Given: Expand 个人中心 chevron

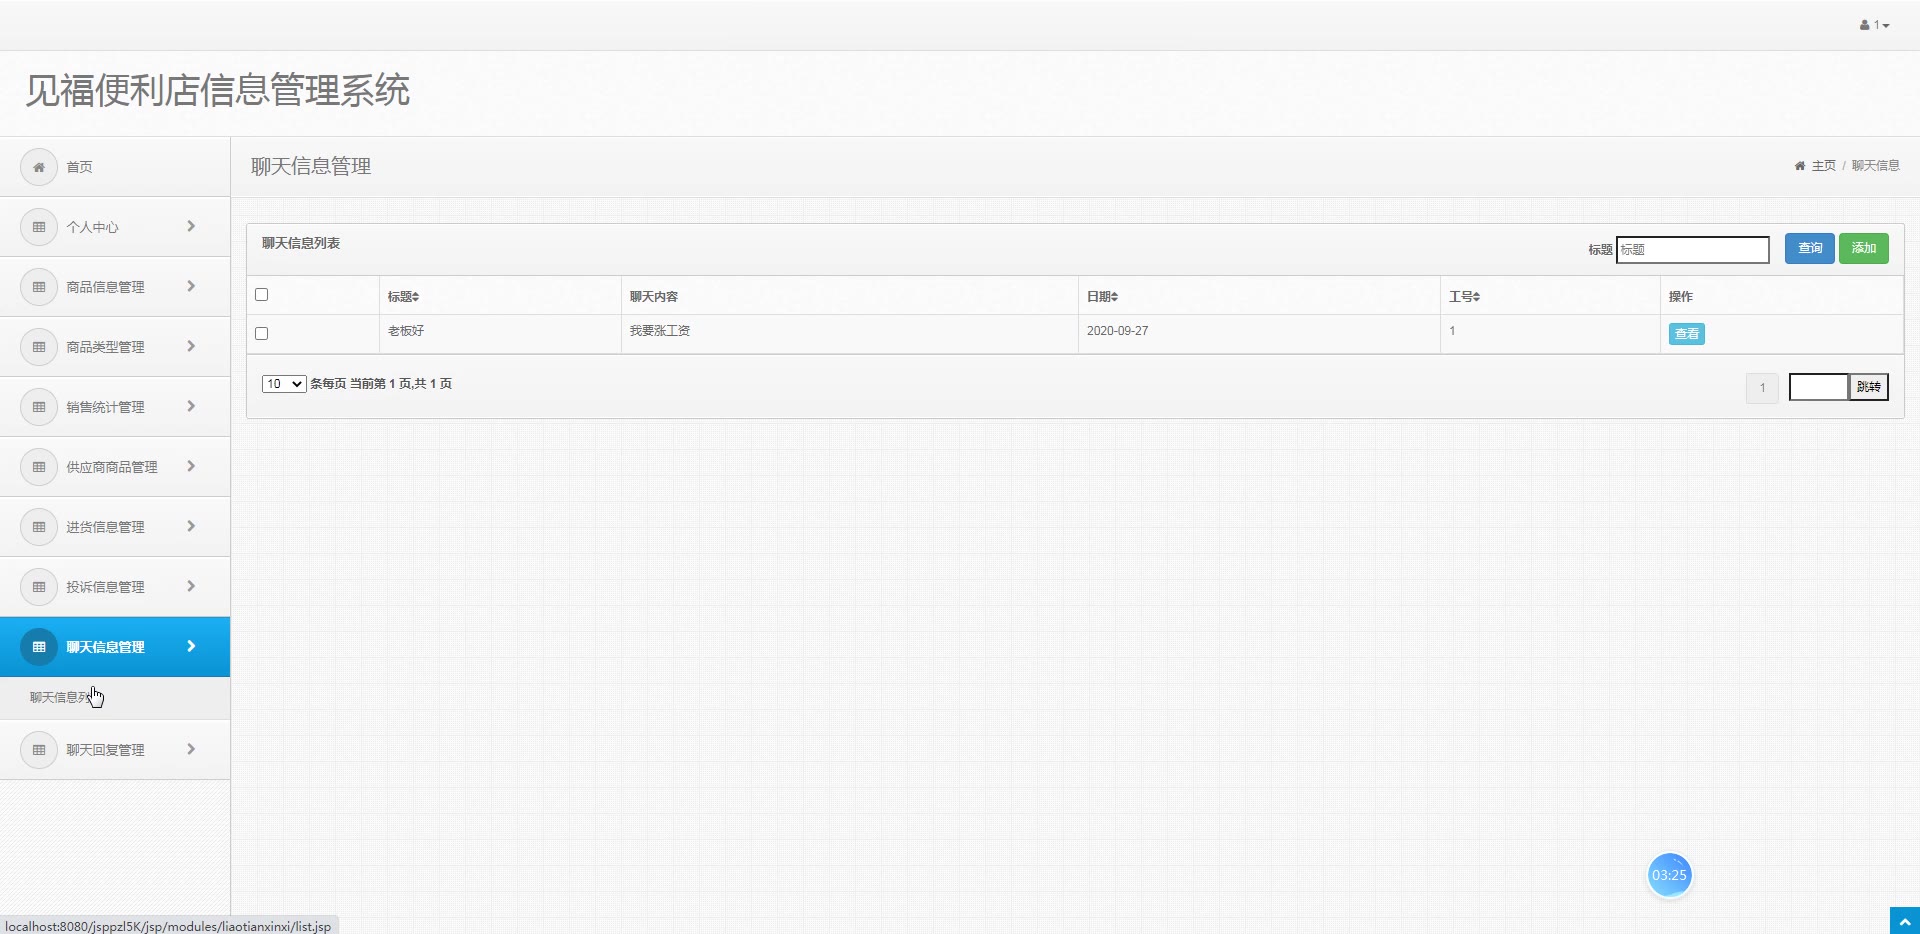Looking at the screenshot, I should pyautogui.click(x=191, y=227).
